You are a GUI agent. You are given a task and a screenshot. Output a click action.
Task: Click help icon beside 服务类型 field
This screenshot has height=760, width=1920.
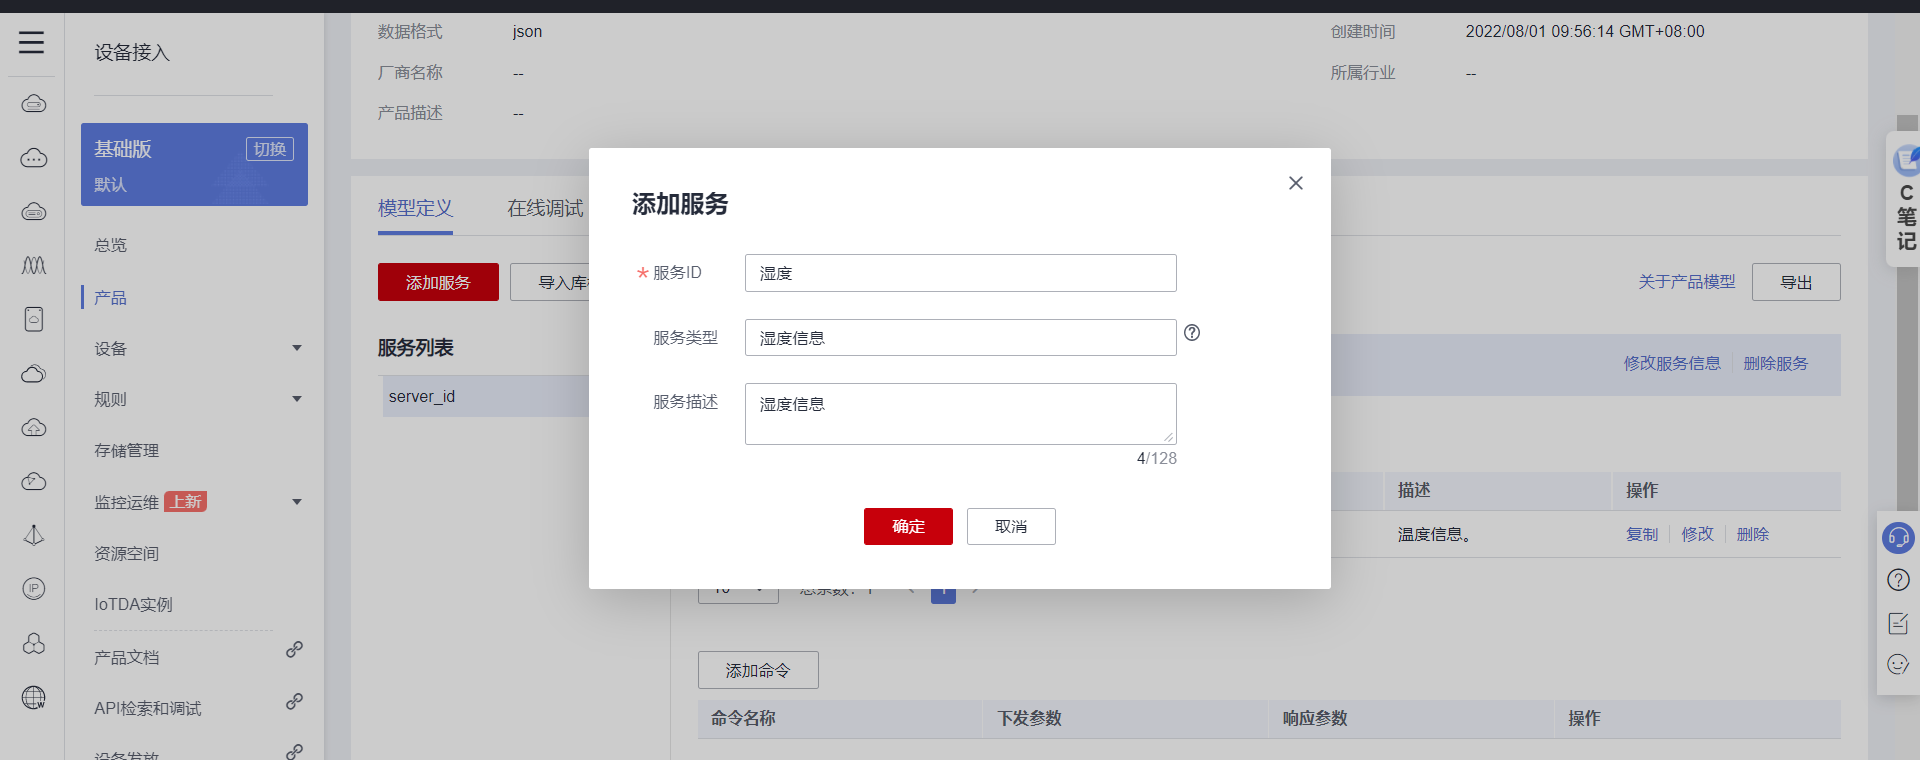1192,333
